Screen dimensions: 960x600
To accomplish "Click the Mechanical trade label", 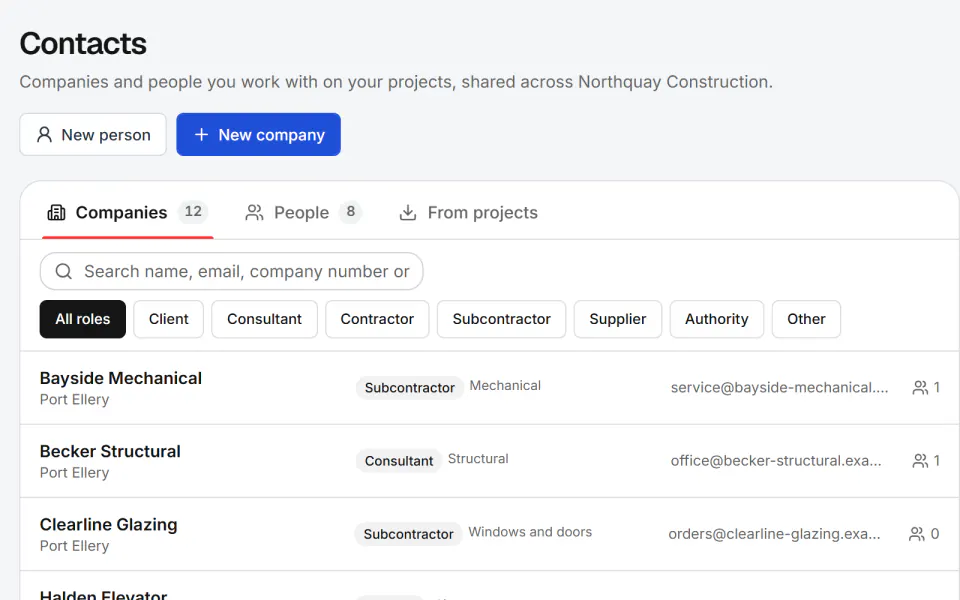I will point(505,386).
